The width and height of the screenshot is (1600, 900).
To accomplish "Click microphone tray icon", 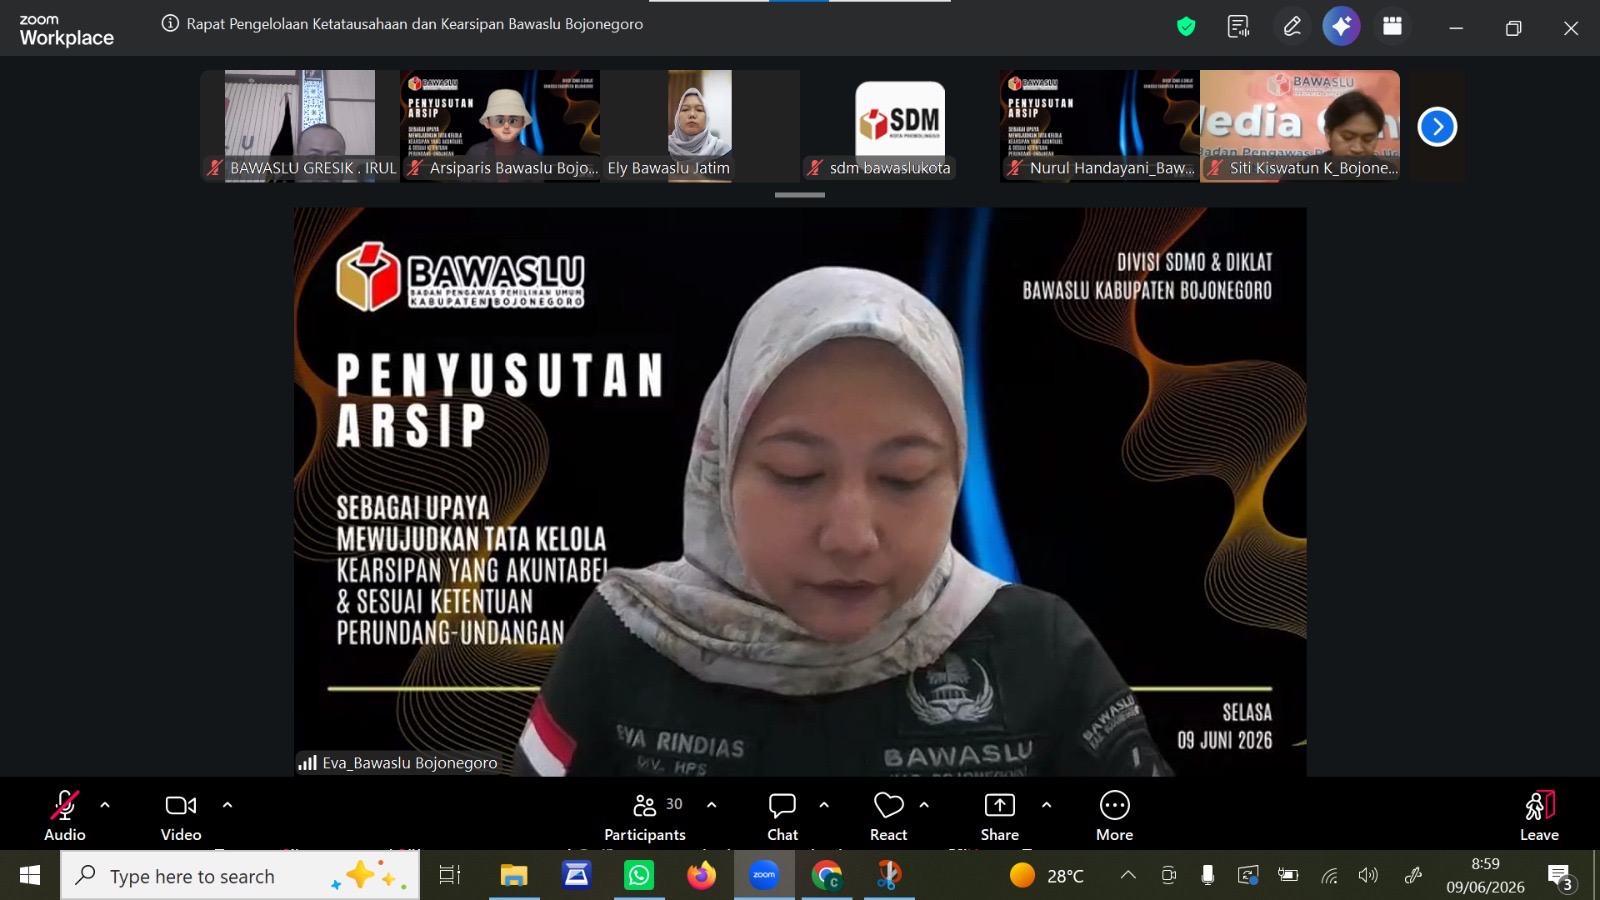I will 1208,876.
